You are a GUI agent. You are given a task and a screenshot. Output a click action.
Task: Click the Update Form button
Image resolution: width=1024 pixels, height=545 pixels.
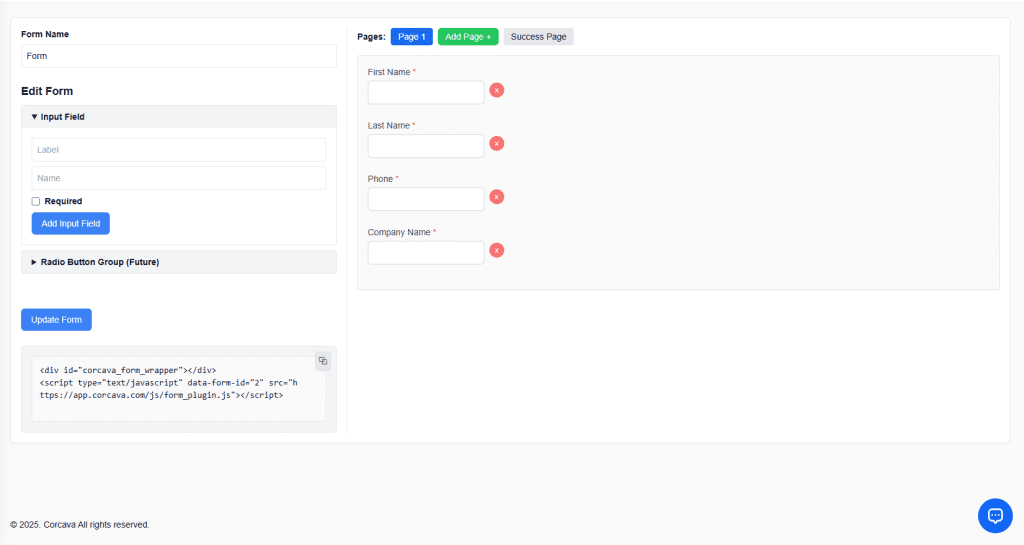[x=56, y=320]
